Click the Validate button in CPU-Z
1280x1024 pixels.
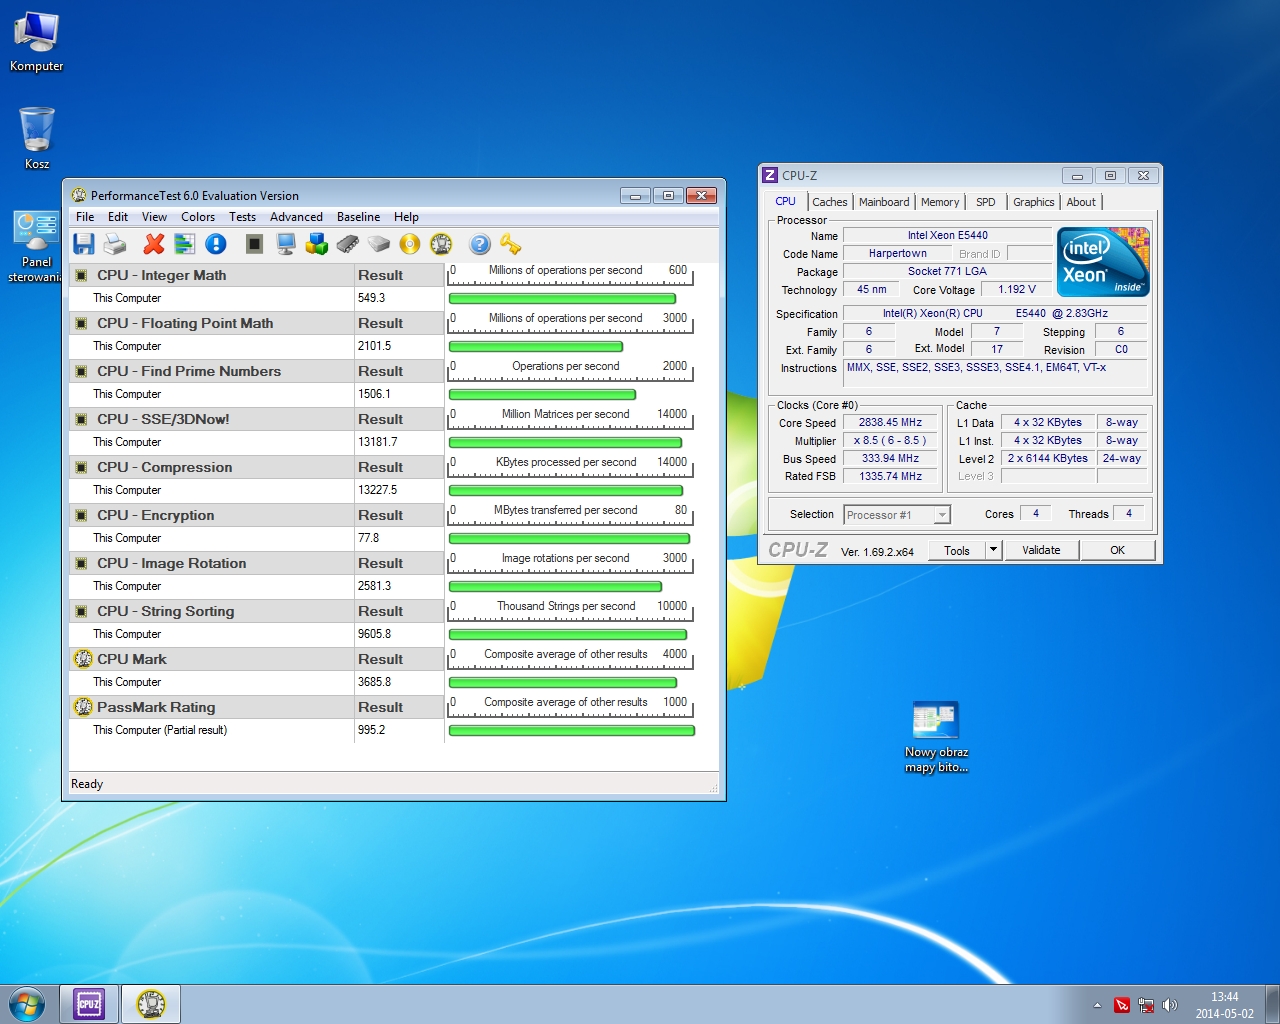click(1042, 549)
